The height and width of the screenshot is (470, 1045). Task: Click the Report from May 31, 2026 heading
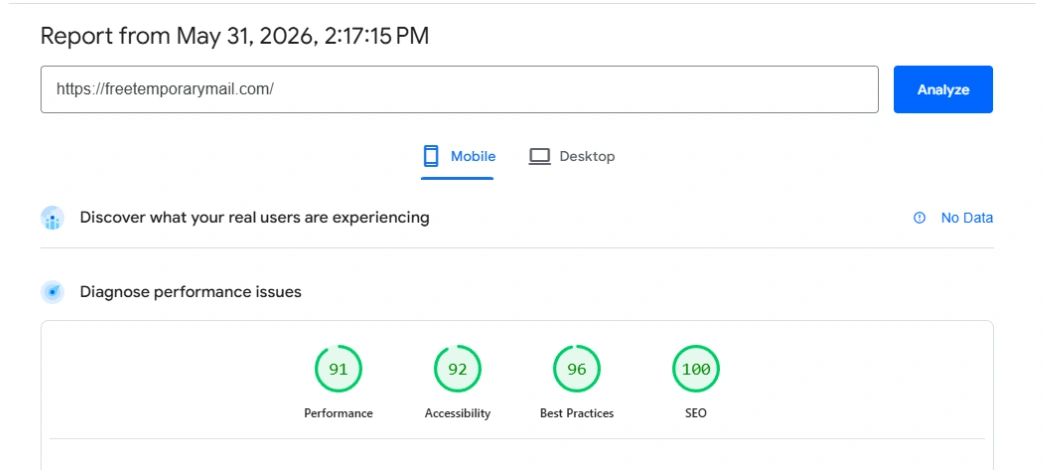[x=235, y=36]
